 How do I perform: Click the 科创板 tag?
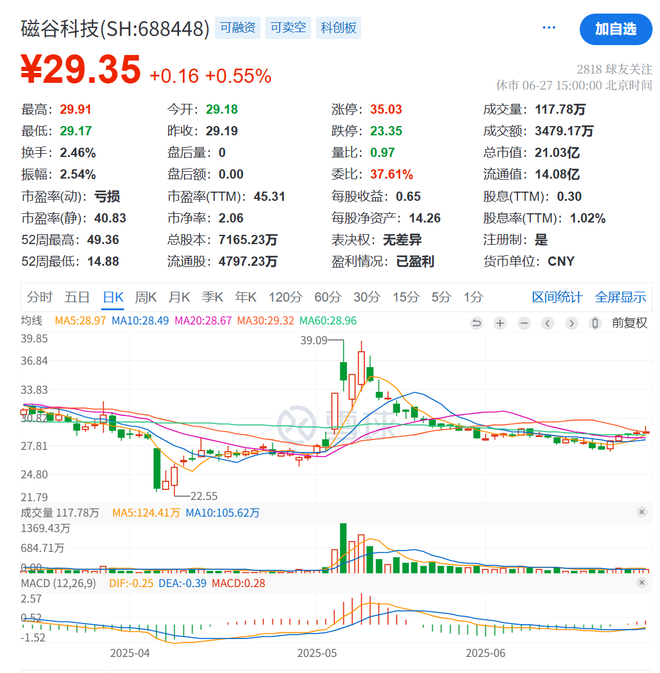click(x=339, y=28)
